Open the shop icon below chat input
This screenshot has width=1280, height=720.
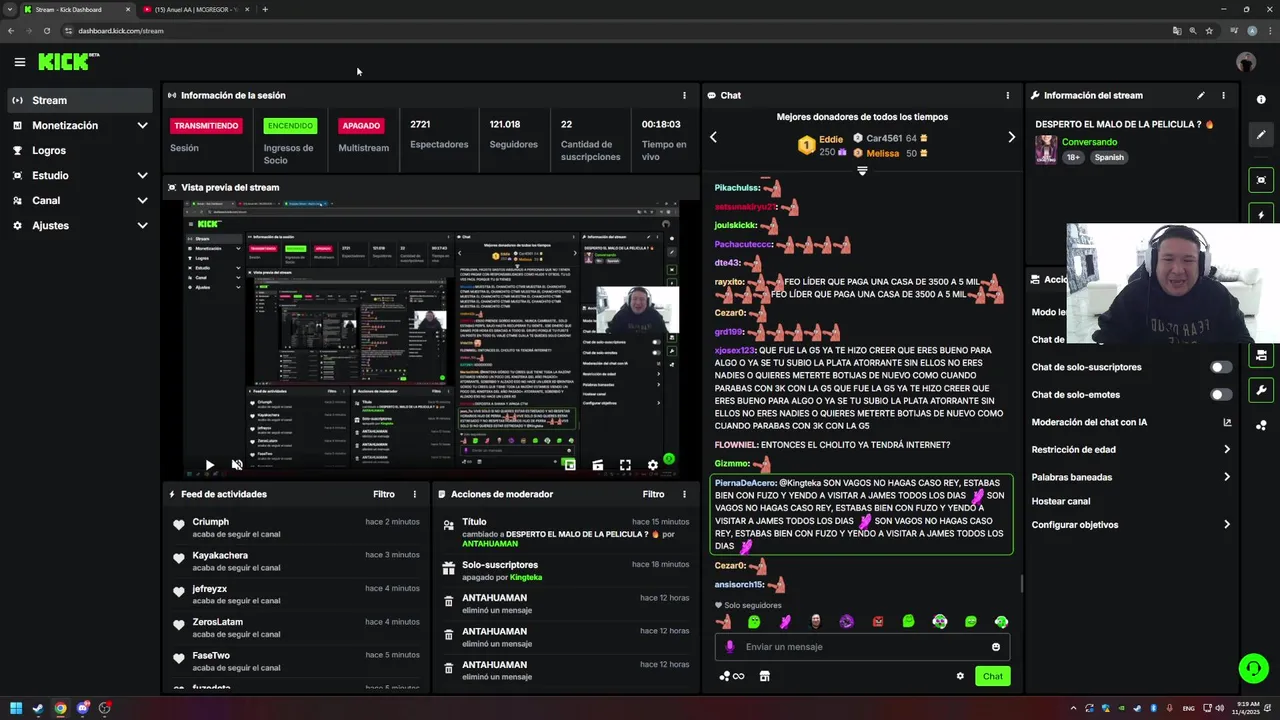764,676
